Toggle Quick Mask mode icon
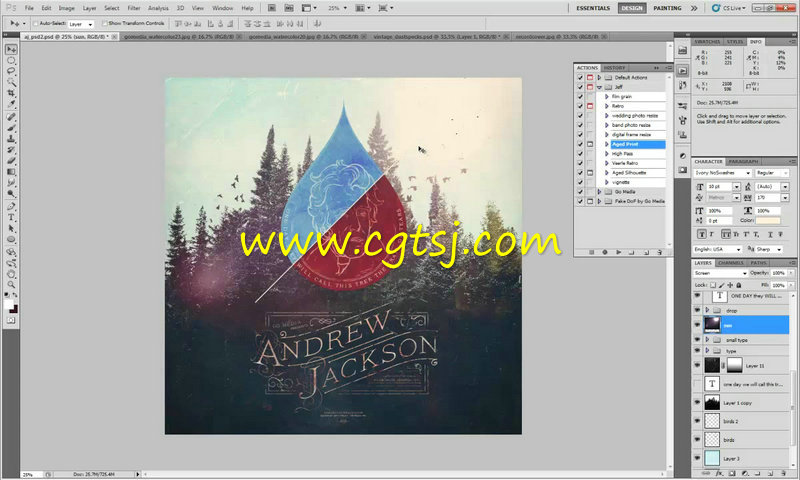Image resolution: width=800 pixels, height=480 pixels. point(11,320)
